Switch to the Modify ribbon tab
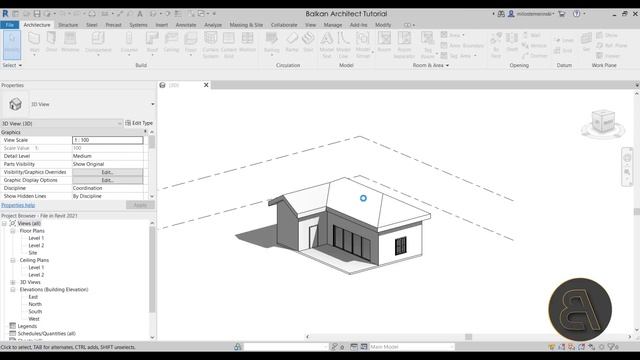This screenshot has width=640, height=360. point(383,25)
